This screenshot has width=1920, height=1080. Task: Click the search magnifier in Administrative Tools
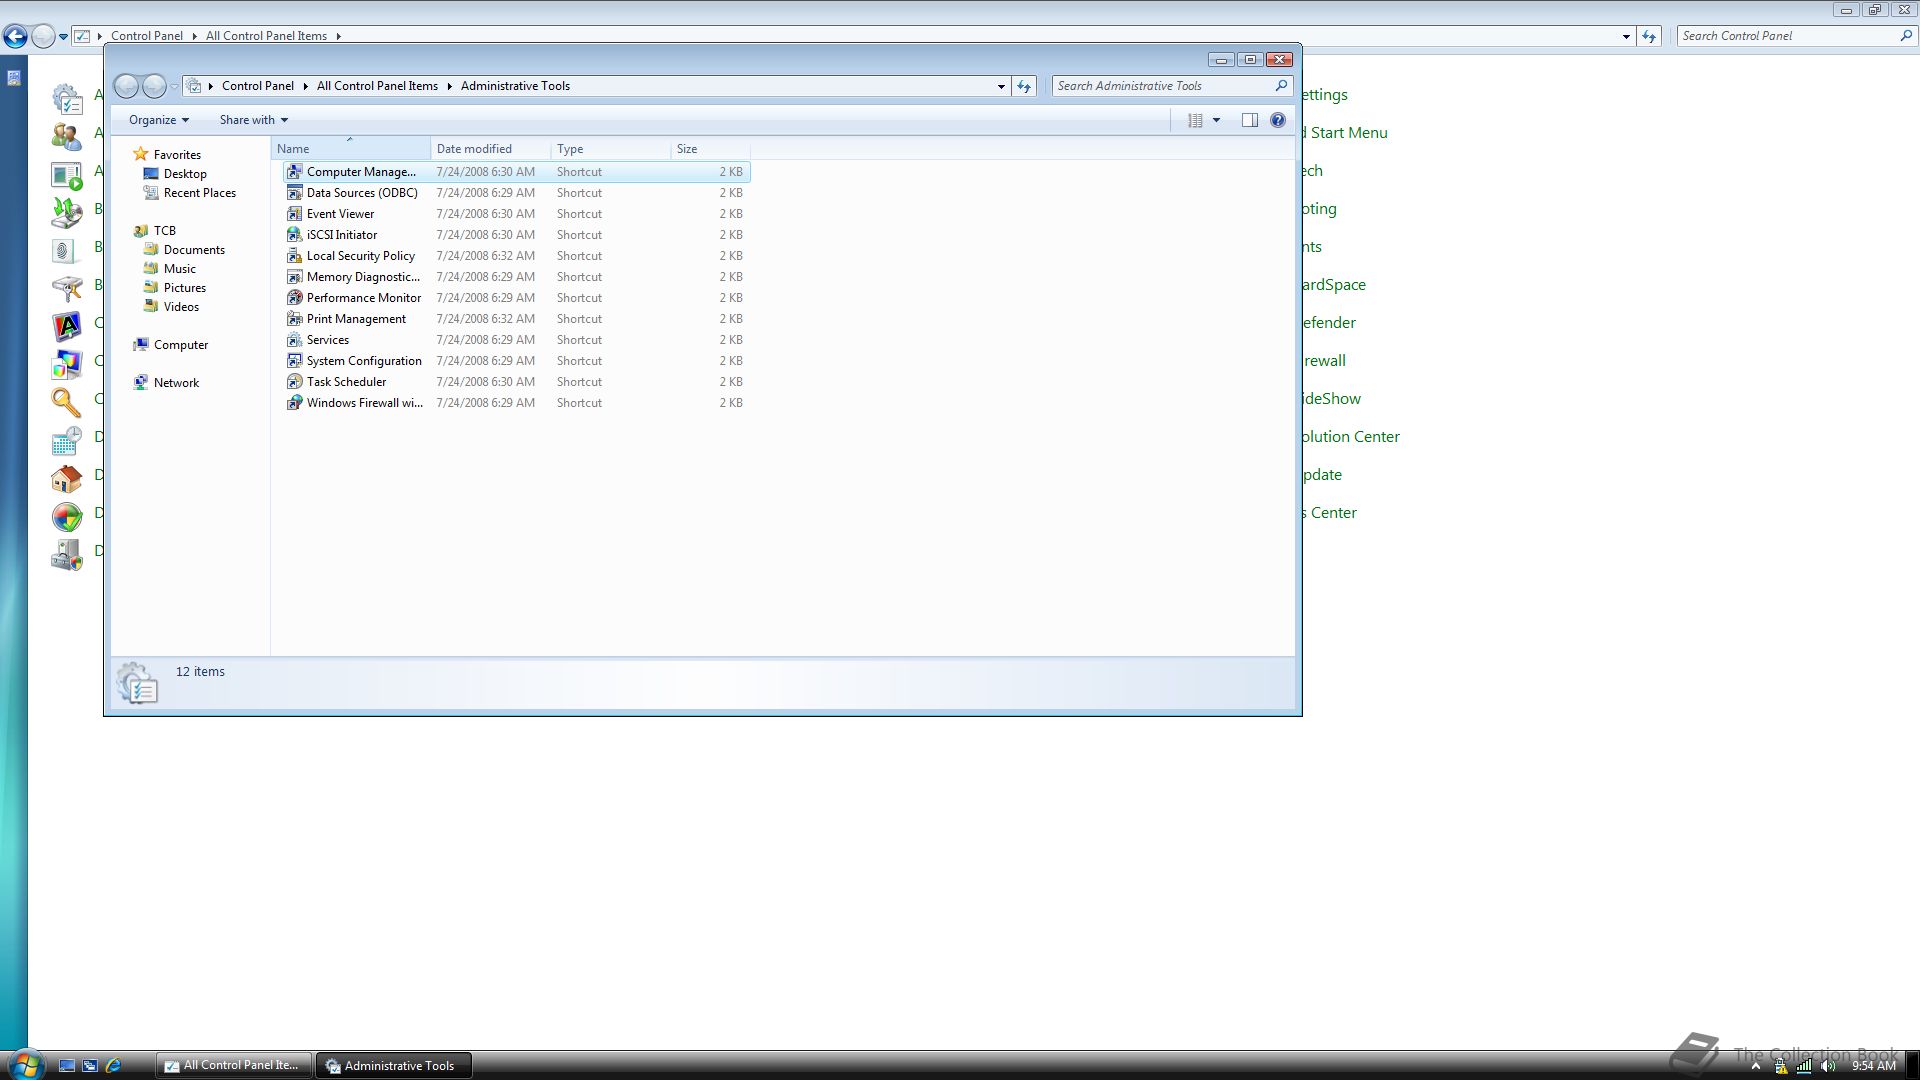point(1281,86)
